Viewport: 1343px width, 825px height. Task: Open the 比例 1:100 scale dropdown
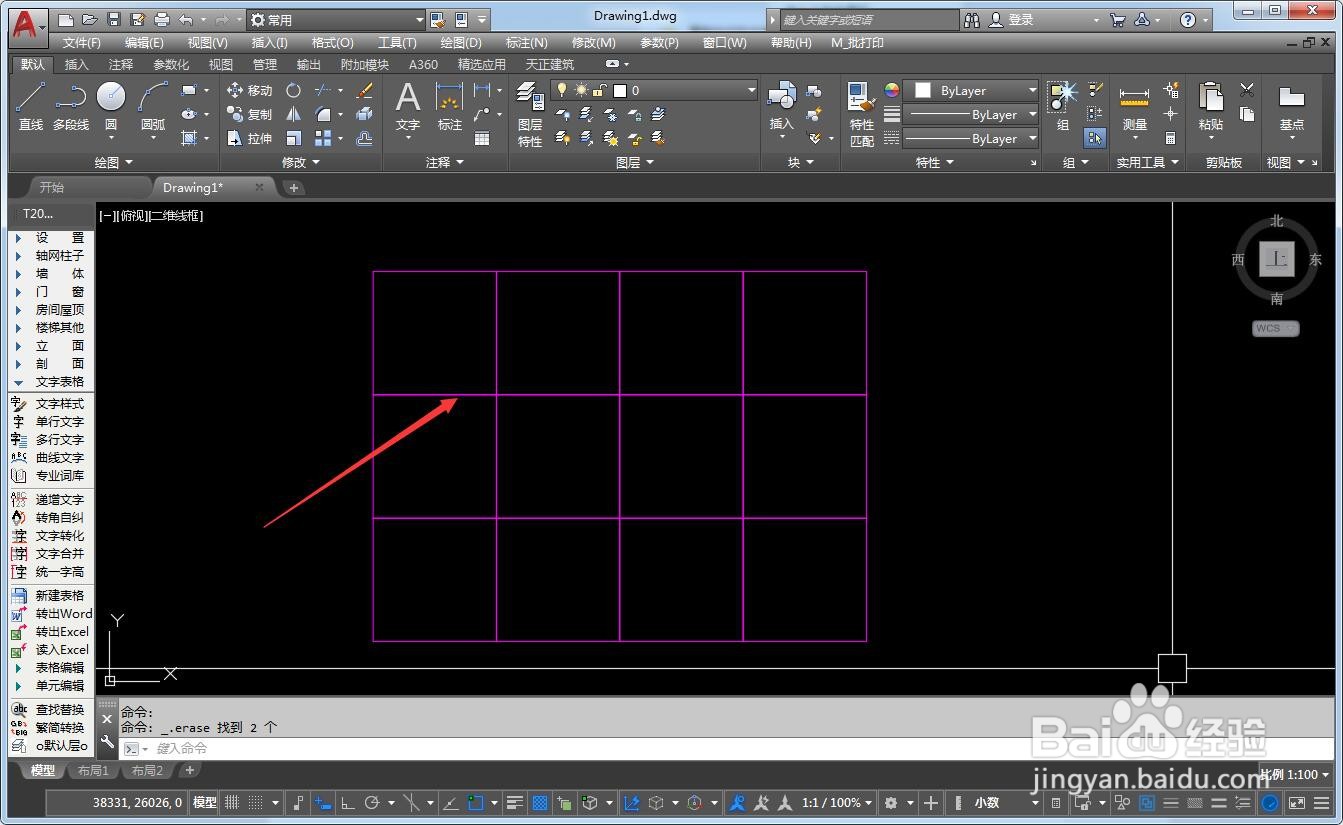[x=1295, y=774]
